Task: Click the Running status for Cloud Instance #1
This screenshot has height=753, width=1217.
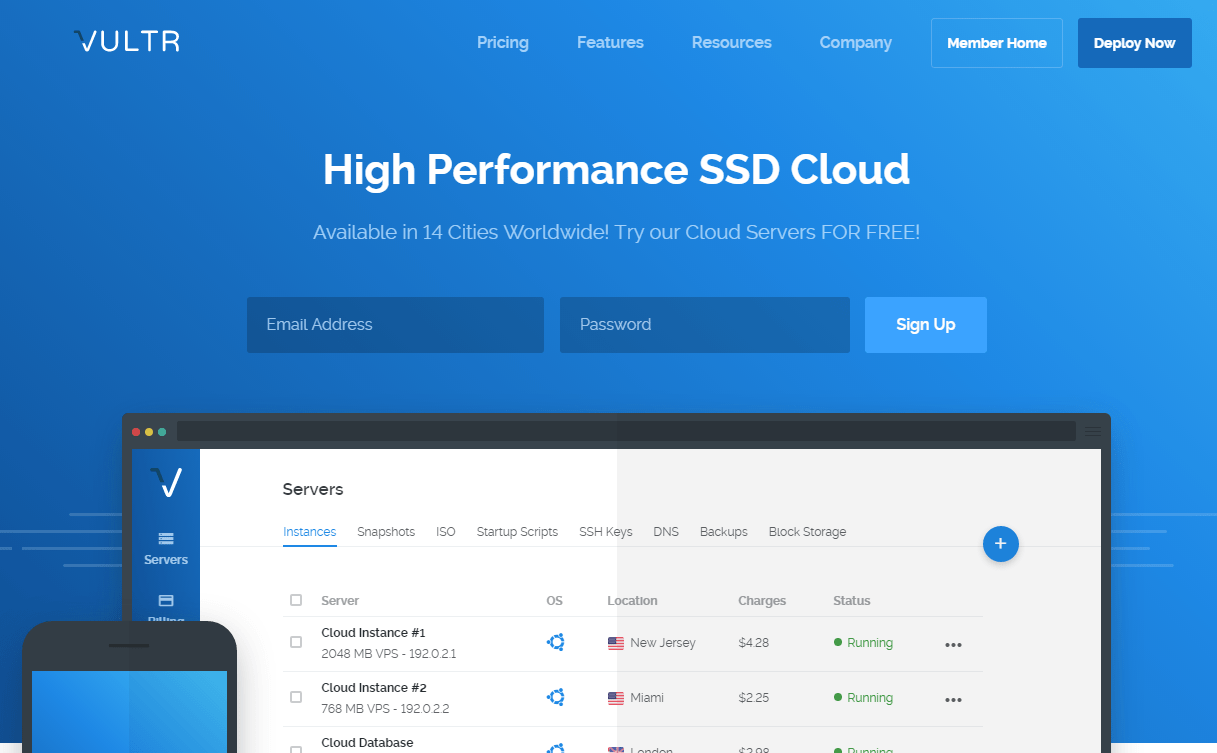Action: (x=870, y=643)
